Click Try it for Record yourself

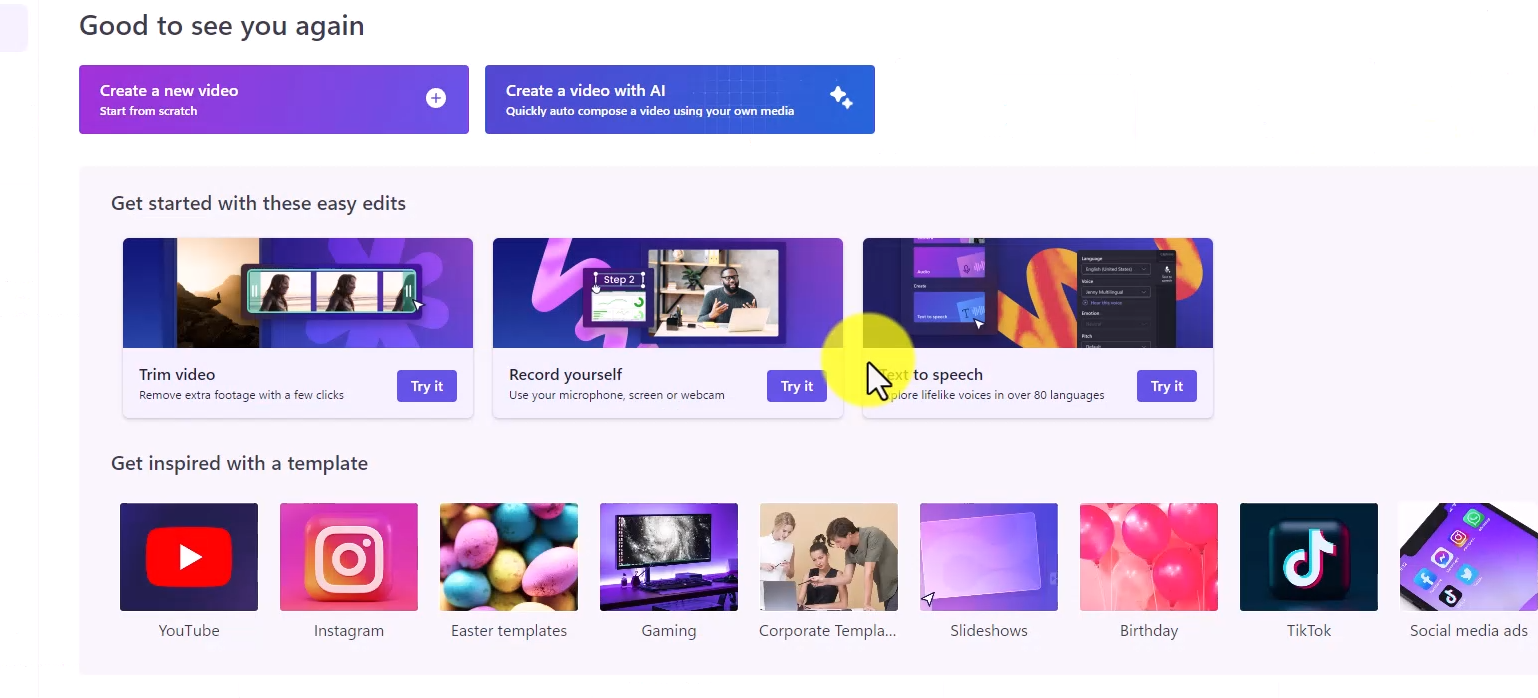[797, 386]
